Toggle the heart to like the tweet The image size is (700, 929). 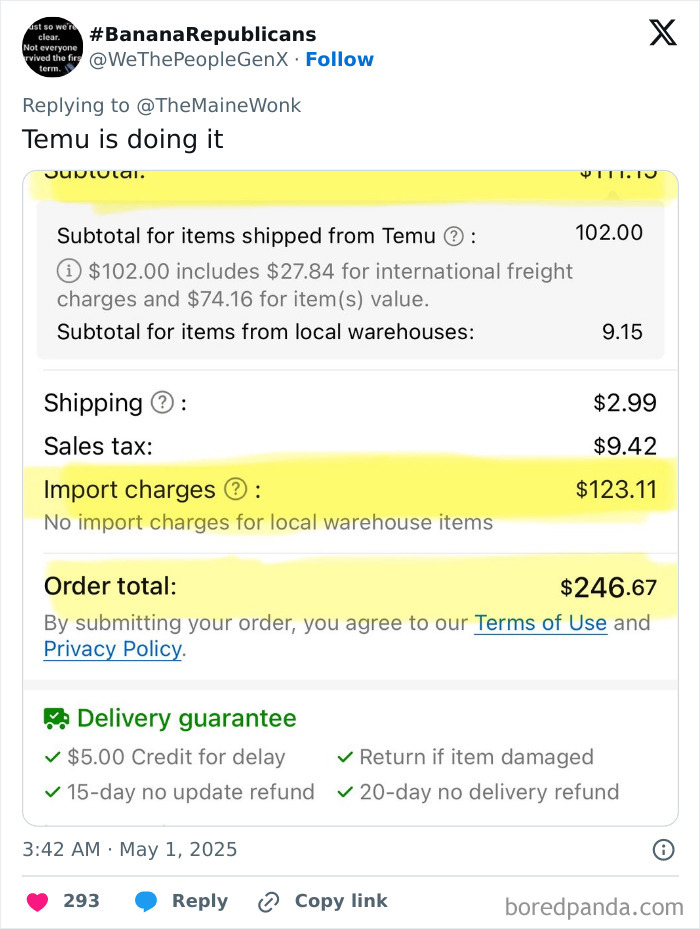[38, 901]
